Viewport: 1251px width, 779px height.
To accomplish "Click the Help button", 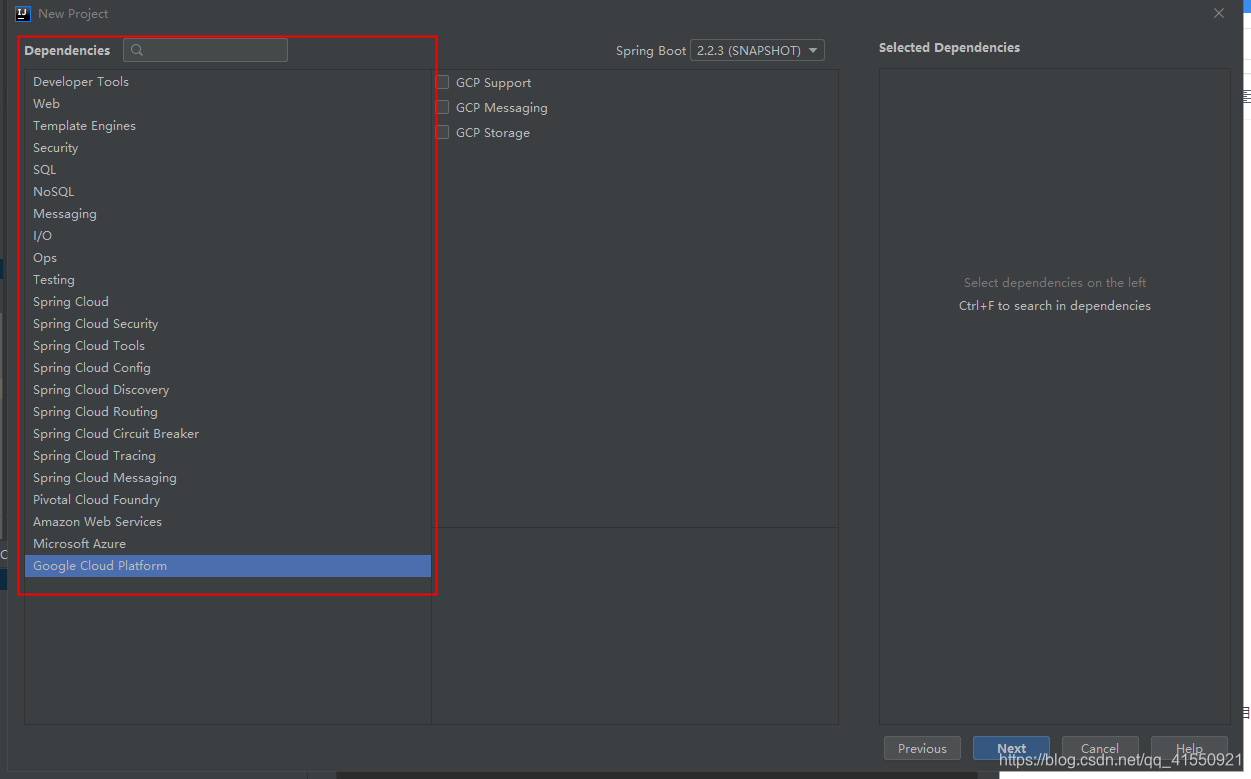I will [x=1189, y=748].
